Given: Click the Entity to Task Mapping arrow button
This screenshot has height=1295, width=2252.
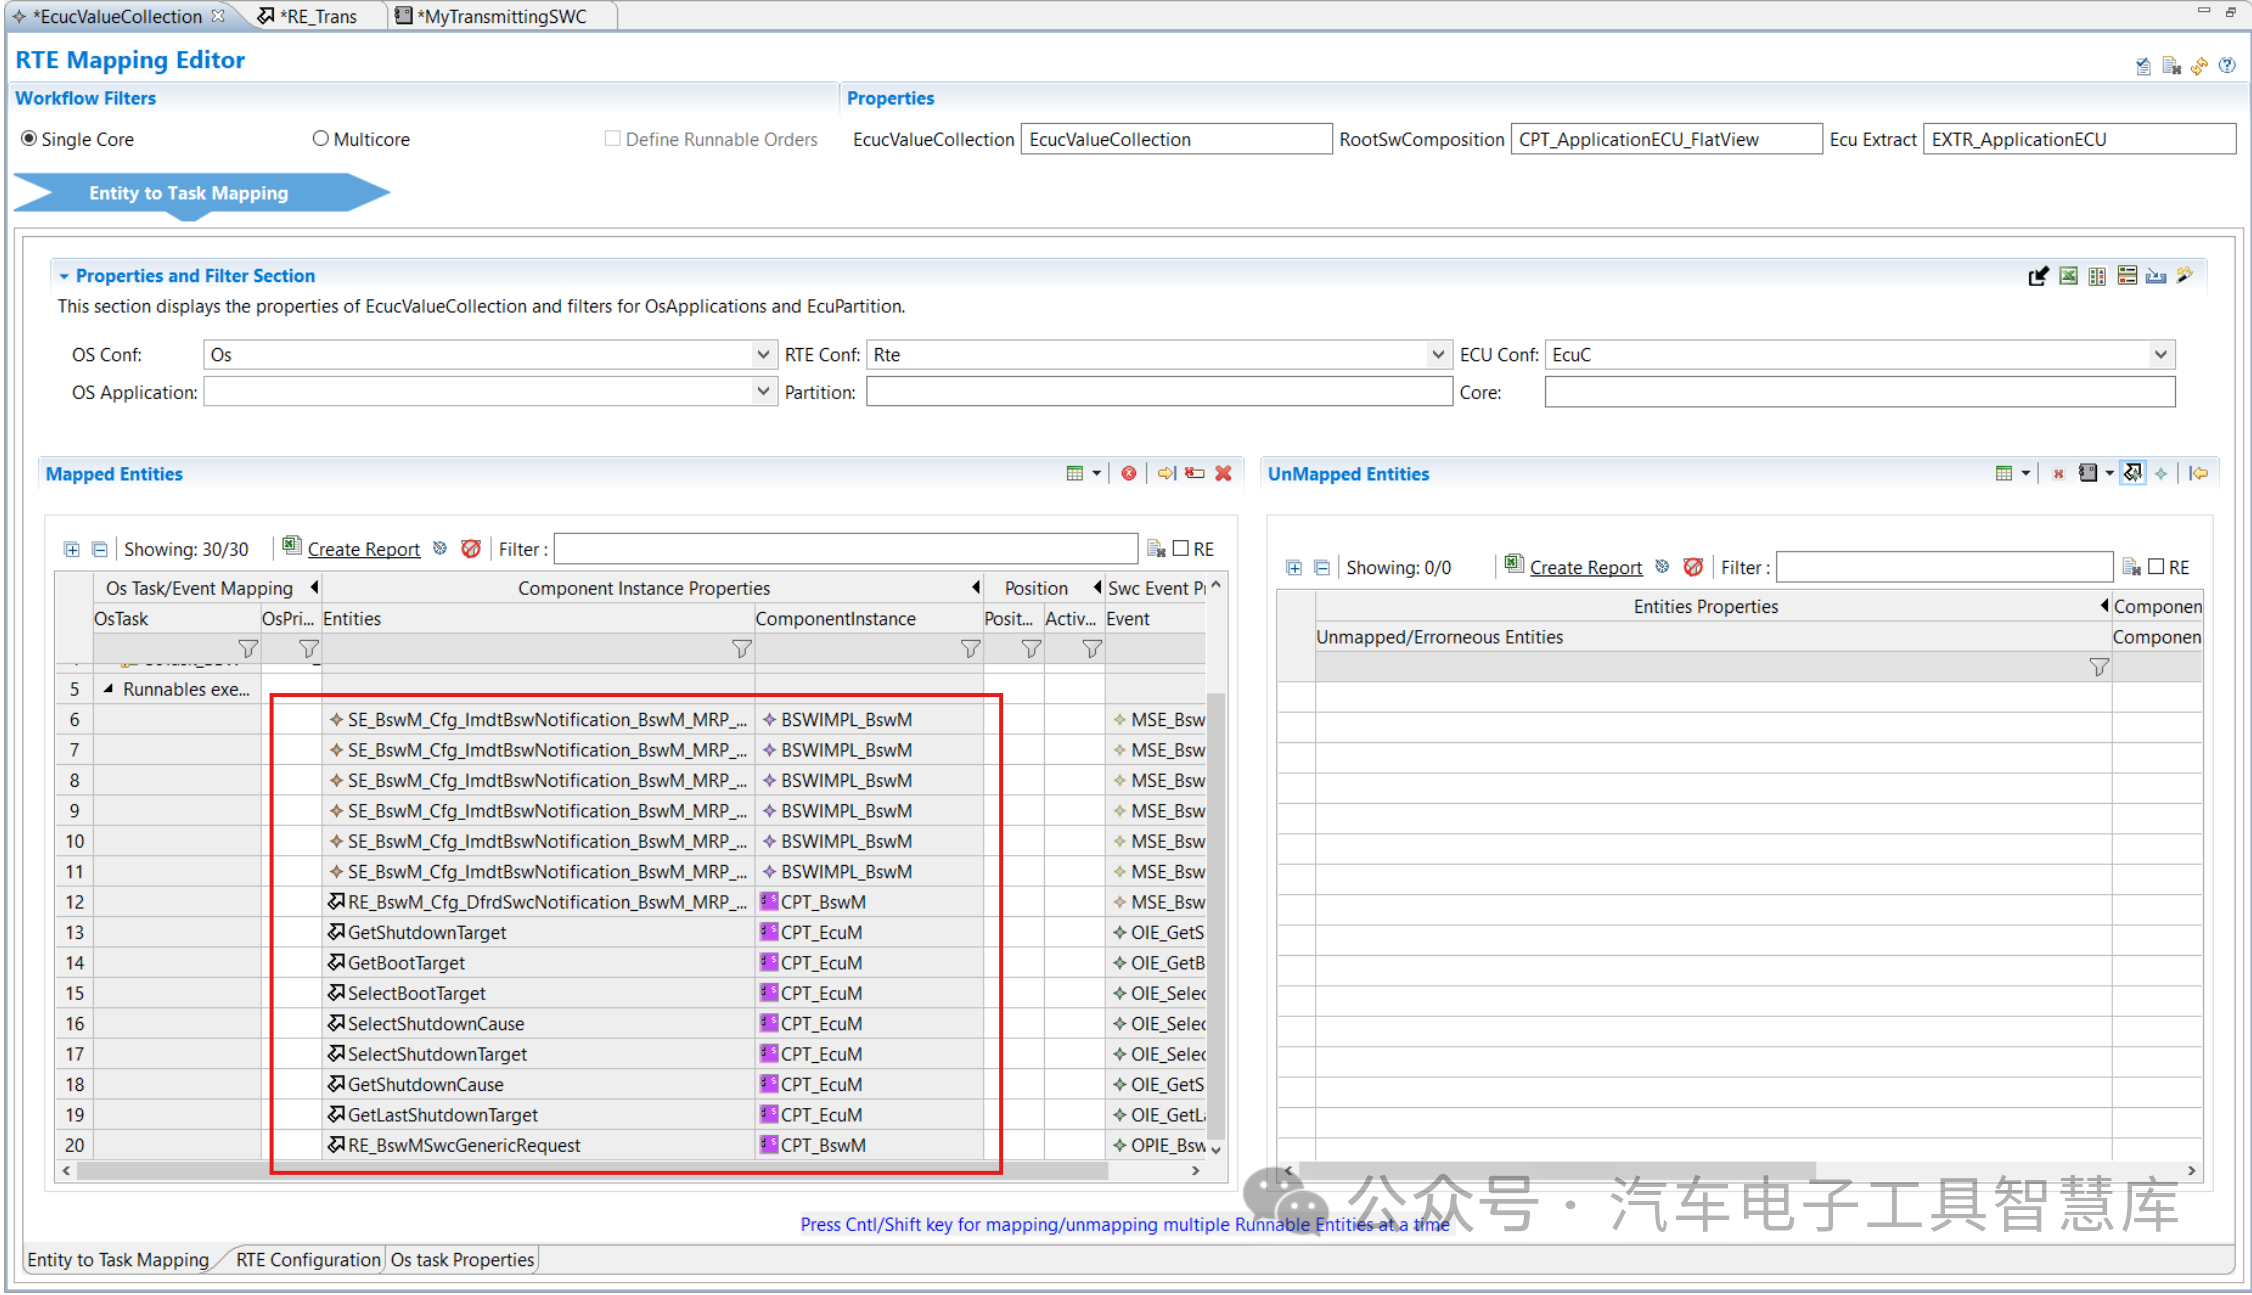Looking at the screenshot, I should [x=188, y=193].
